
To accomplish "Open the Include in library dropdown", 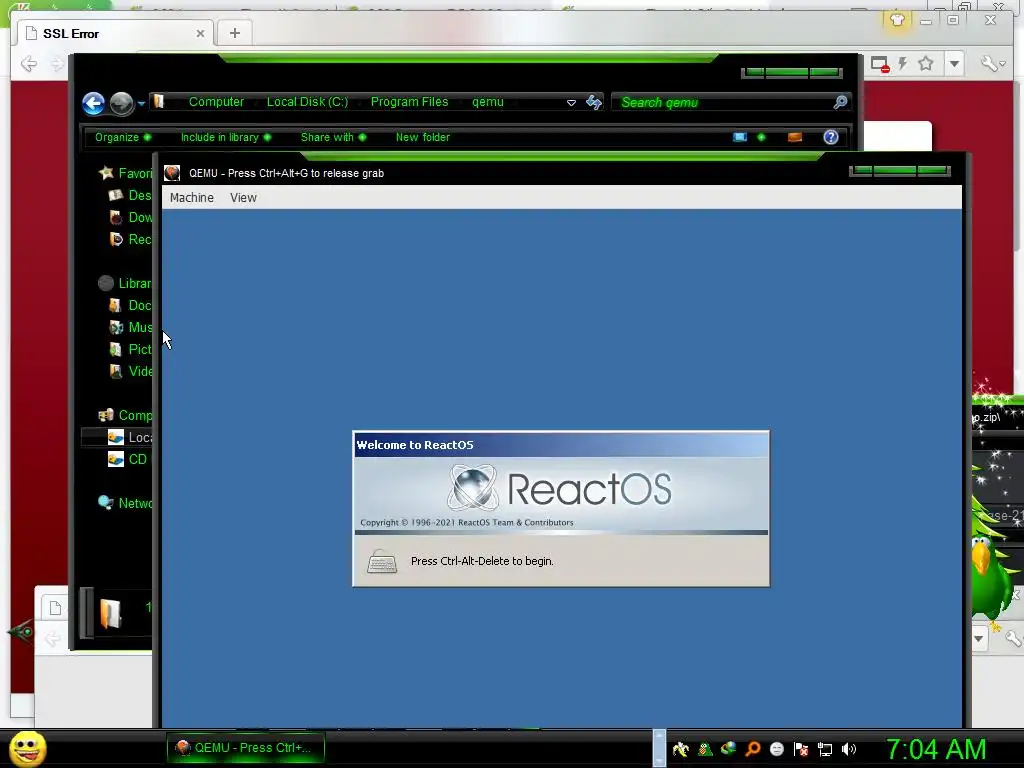I will pos(226,137).
